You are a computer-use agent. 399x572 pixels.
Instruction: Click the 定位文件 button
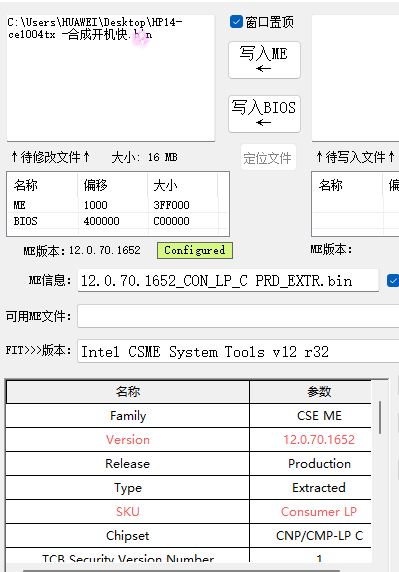[268, 158]
